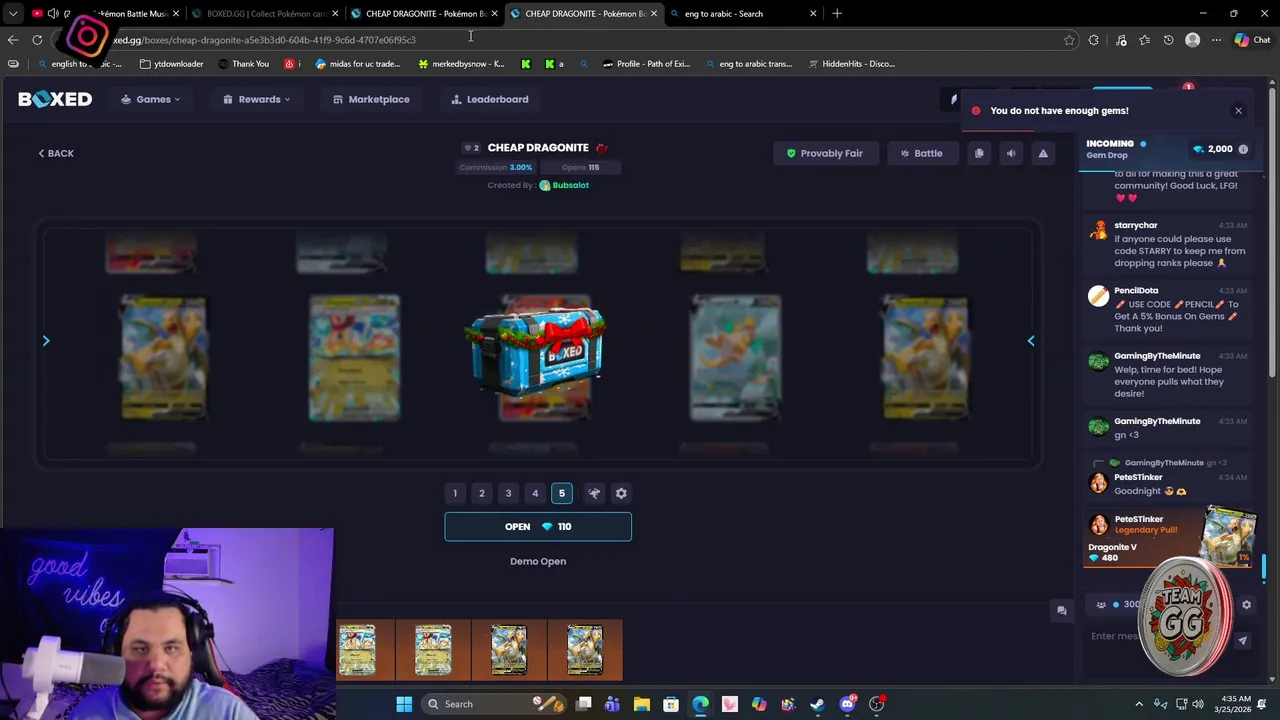The width and height of the screenshot is (1280, 720).
Task: Open Discord from taskbar
Action: pos(847,704)
